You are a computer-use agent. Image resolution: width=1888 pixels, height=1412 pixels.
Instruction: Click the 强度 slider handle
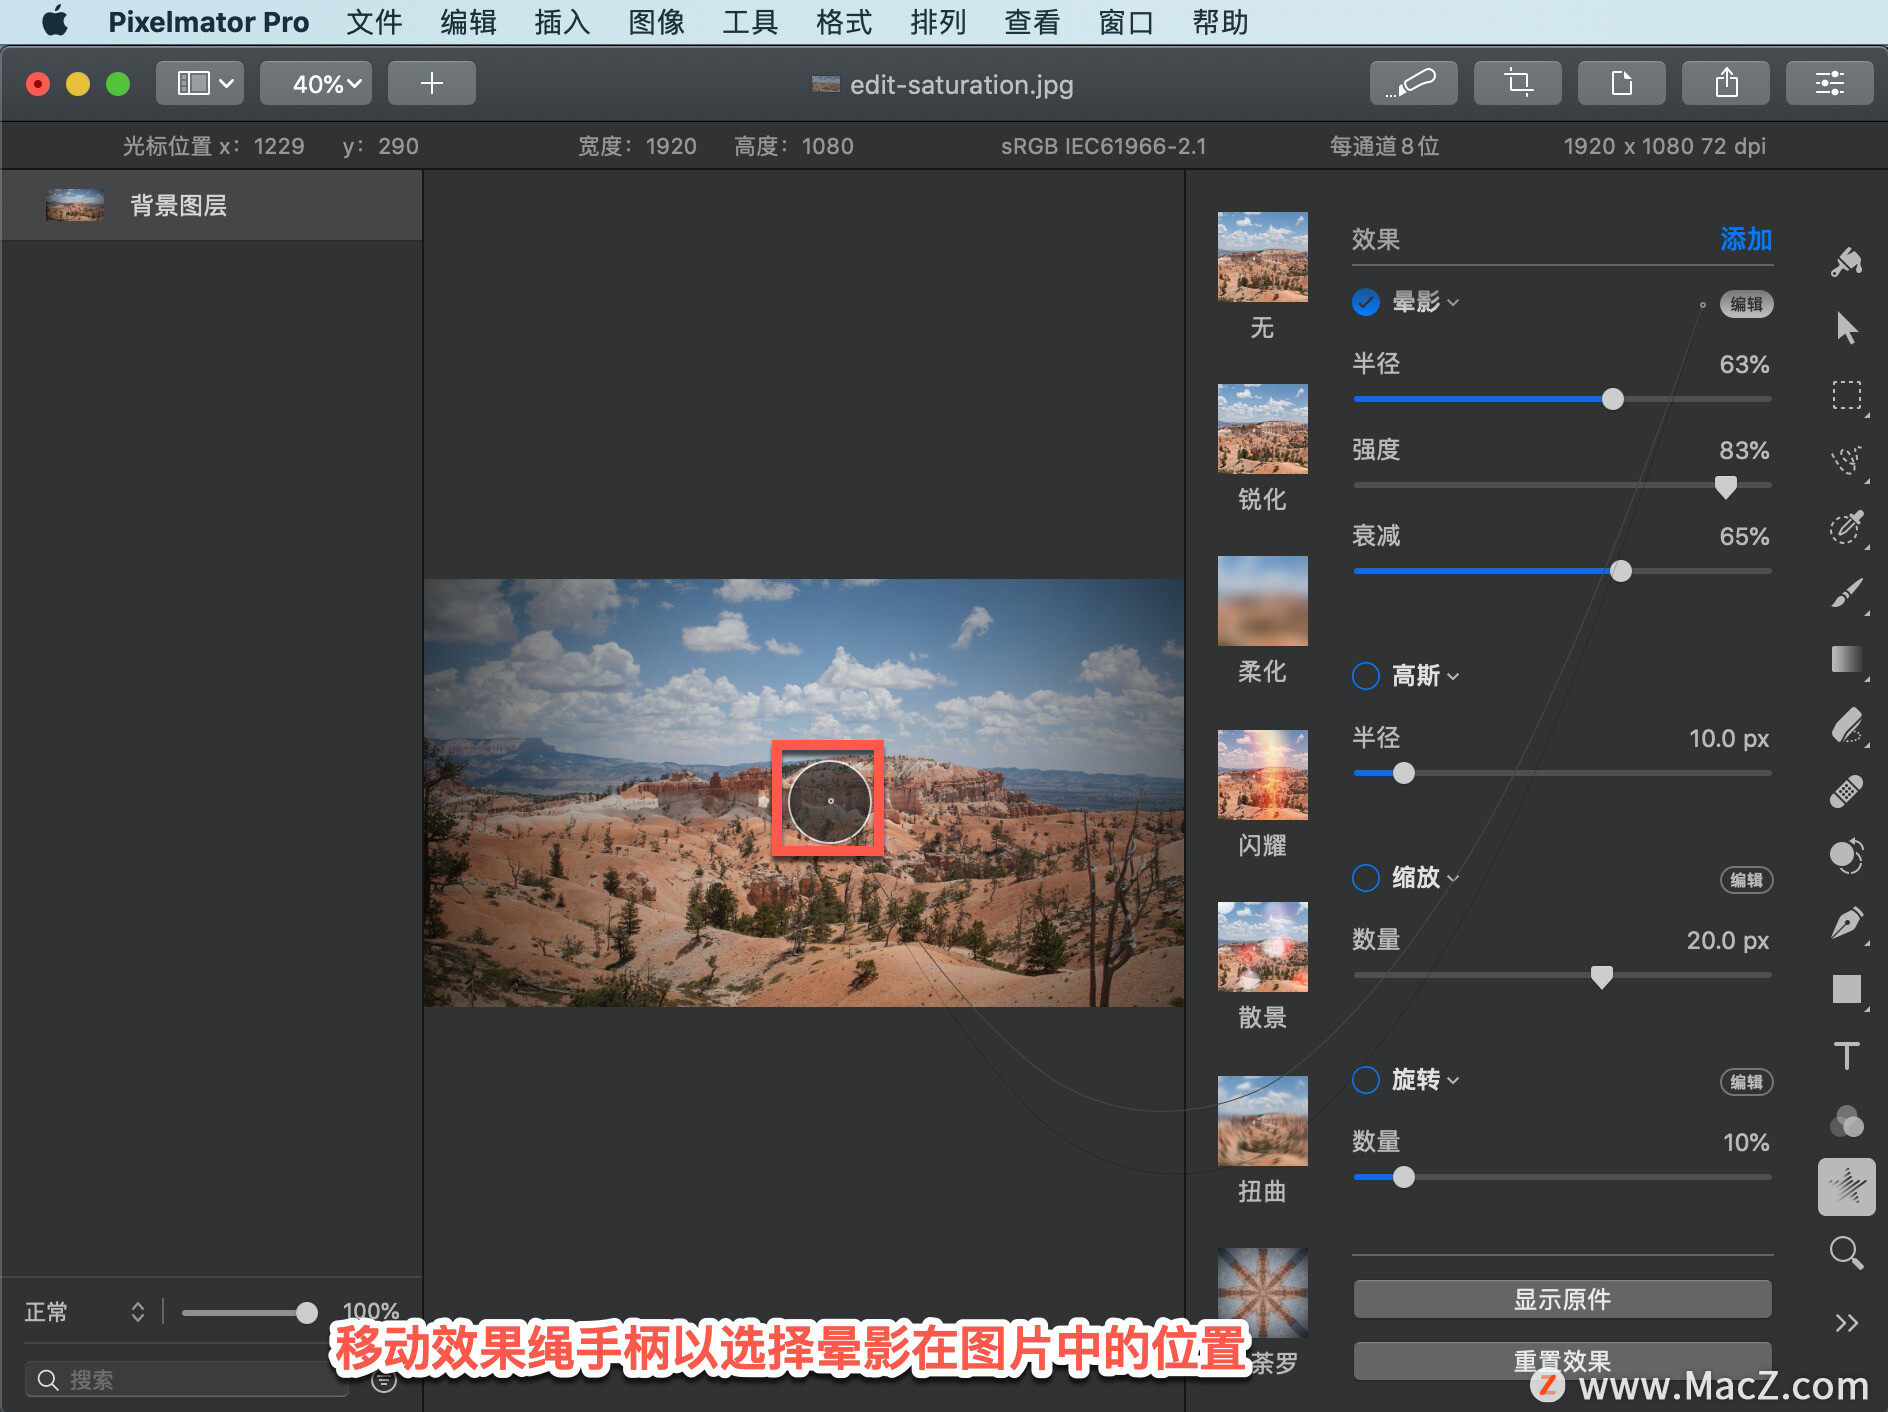click(1725, 486)
